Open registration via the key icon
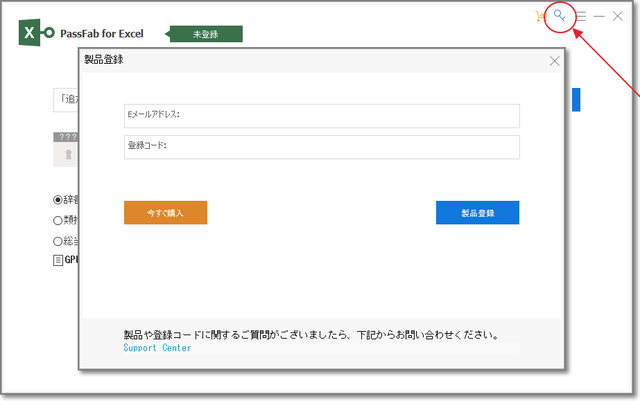Viewport: 640px width, 401px height. click(560, 17)
